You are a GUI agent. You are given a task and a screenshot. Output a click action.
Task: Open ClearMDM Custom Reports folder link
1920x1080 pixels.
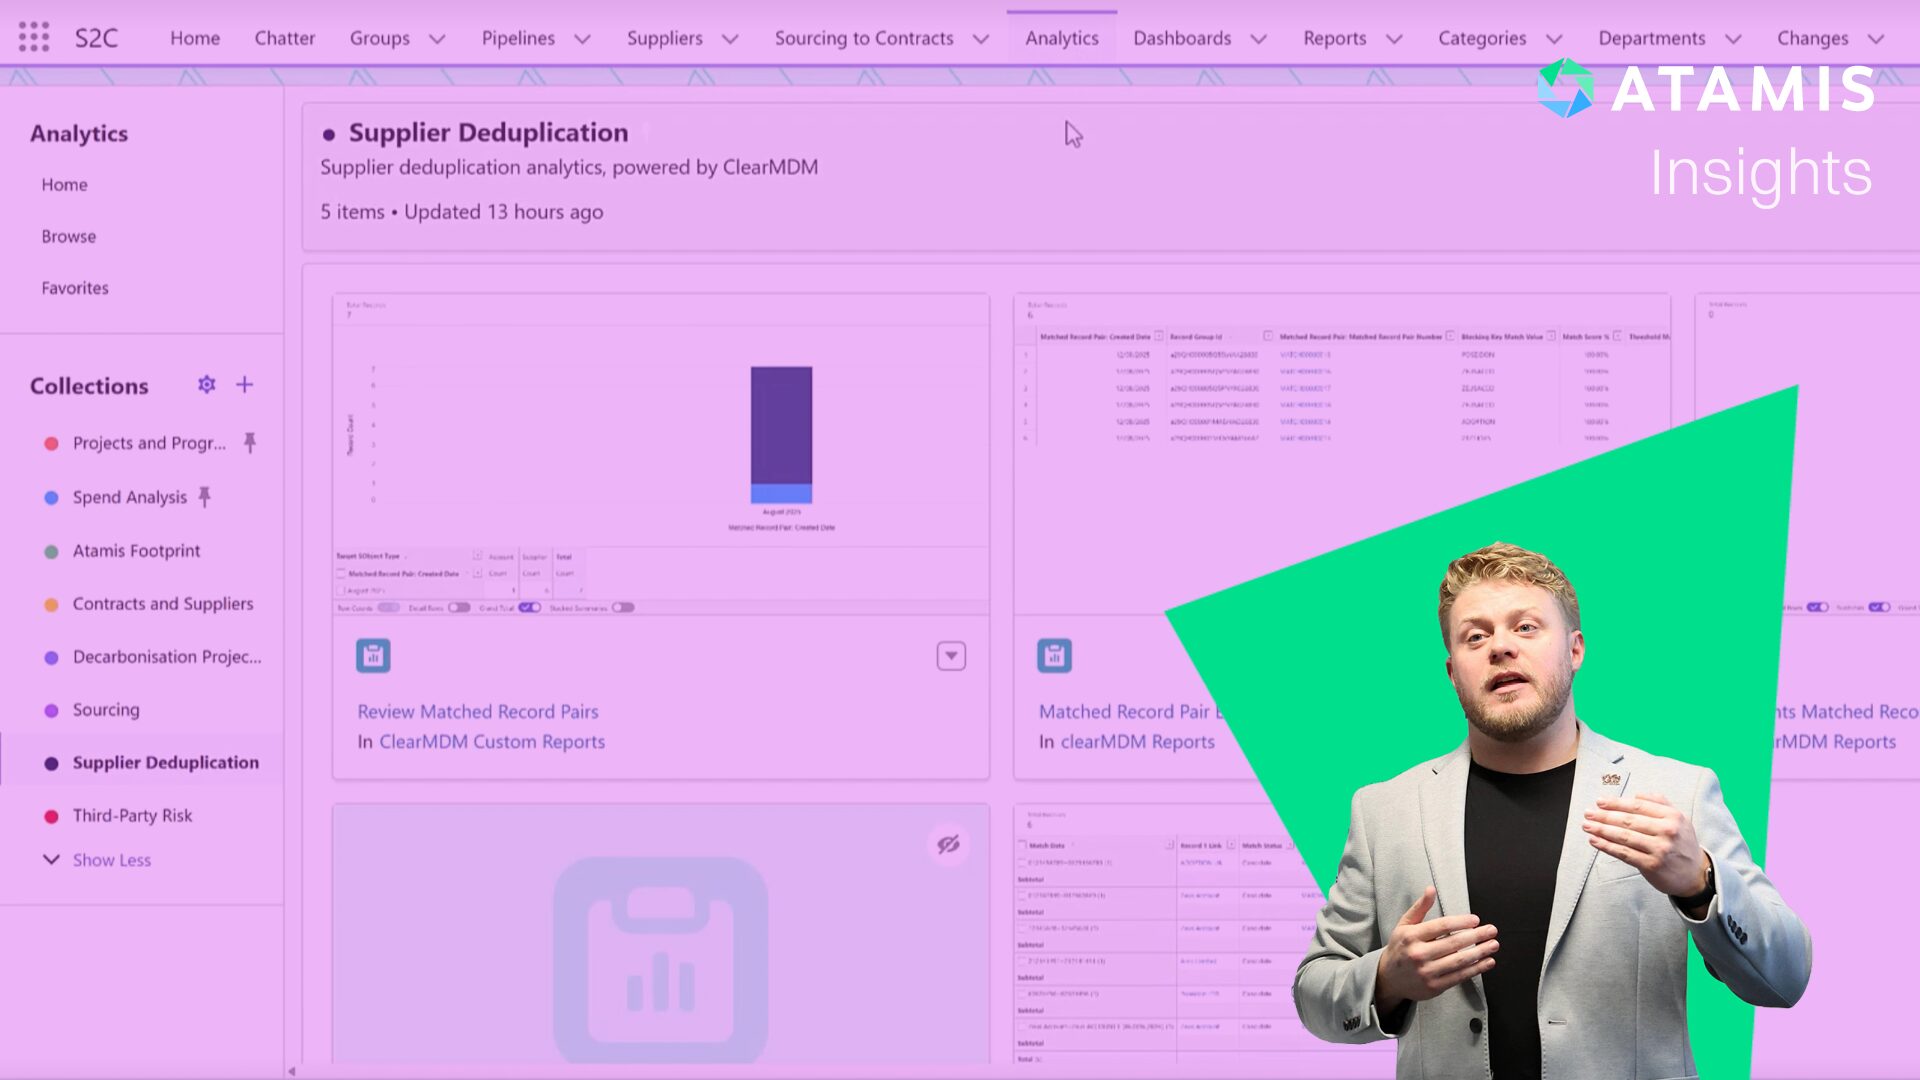pyautogui.click(x=491, y=741)
